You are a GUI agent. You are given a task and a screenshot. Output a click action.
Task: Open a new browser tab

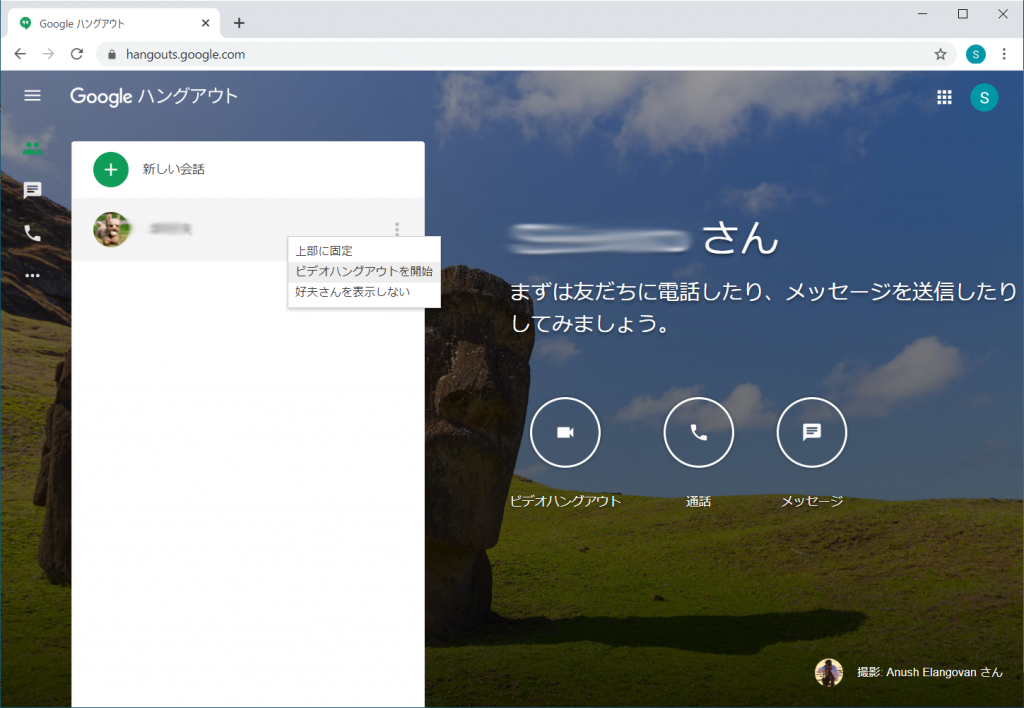click(239, 23)
